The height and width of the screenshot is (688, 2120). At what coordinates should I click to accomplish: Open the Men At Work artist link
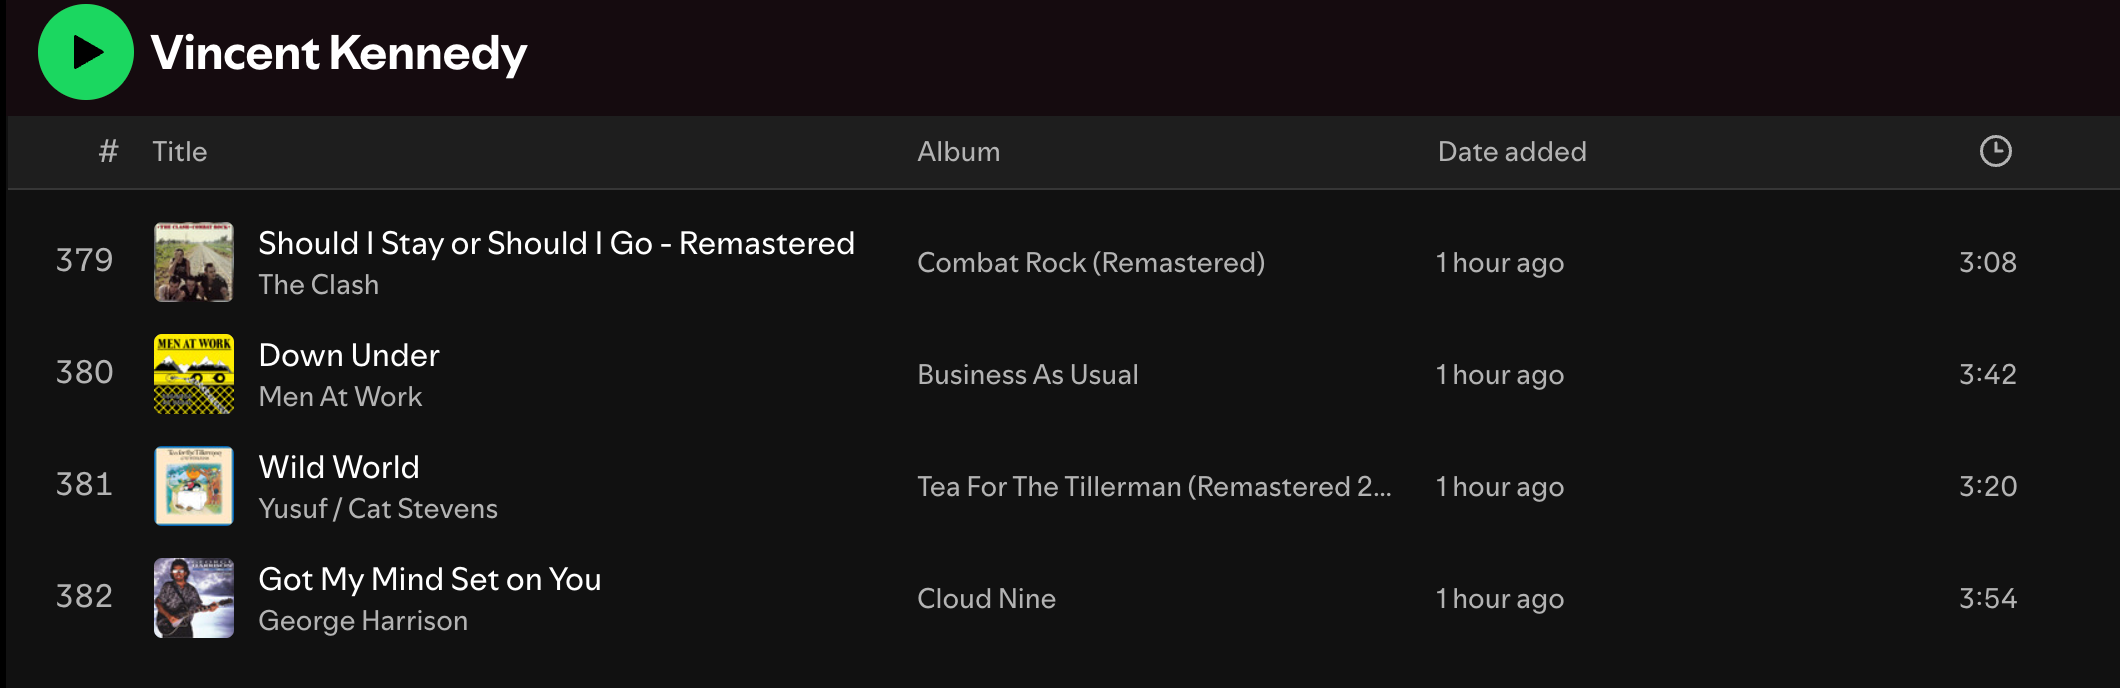click(340, 397)
